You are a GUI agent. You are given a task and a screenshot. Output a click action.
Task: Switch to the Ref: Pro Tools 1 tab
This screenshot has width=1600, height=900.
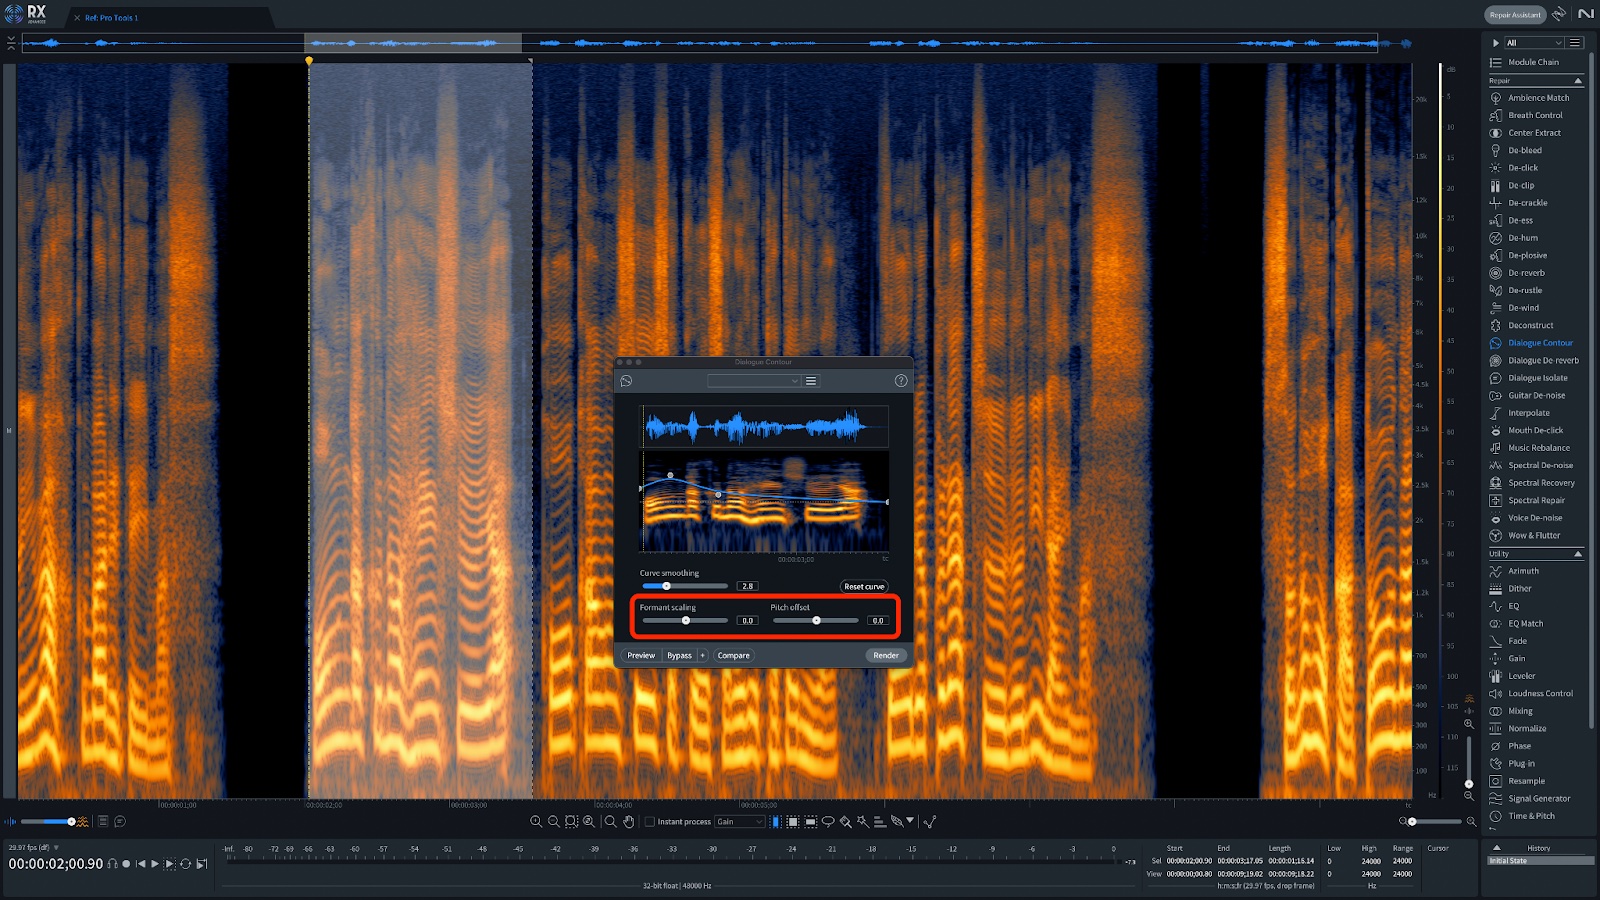[111, 18]
